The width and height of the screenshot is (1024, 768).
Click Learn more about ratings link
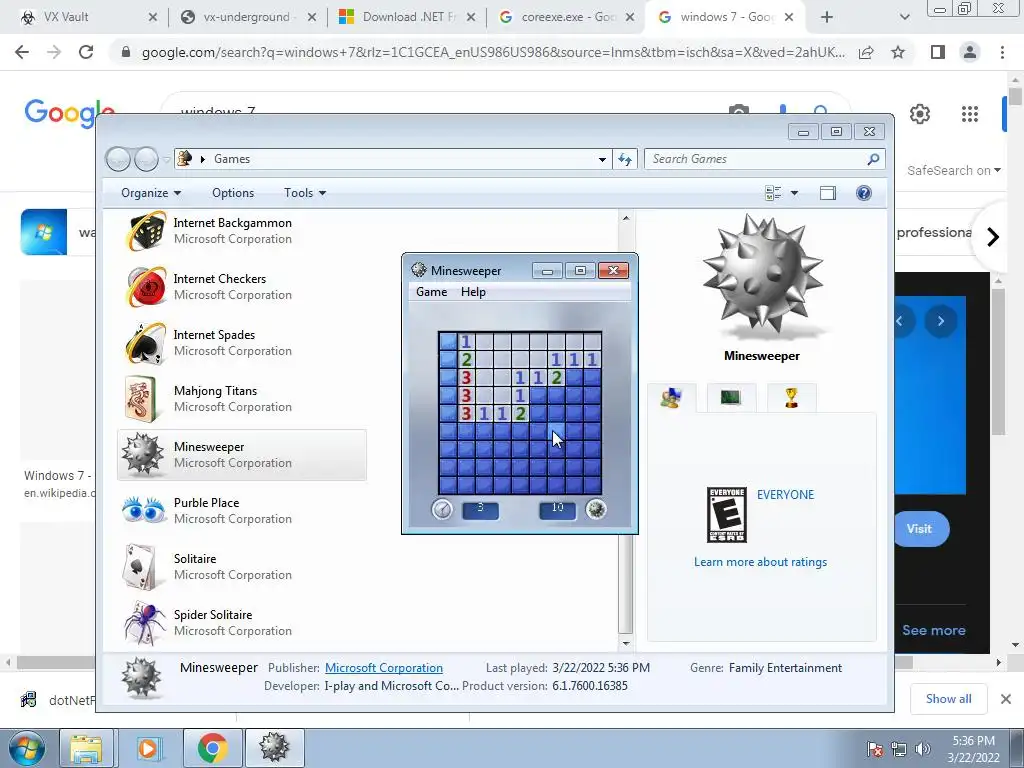[x=760, y=562]
